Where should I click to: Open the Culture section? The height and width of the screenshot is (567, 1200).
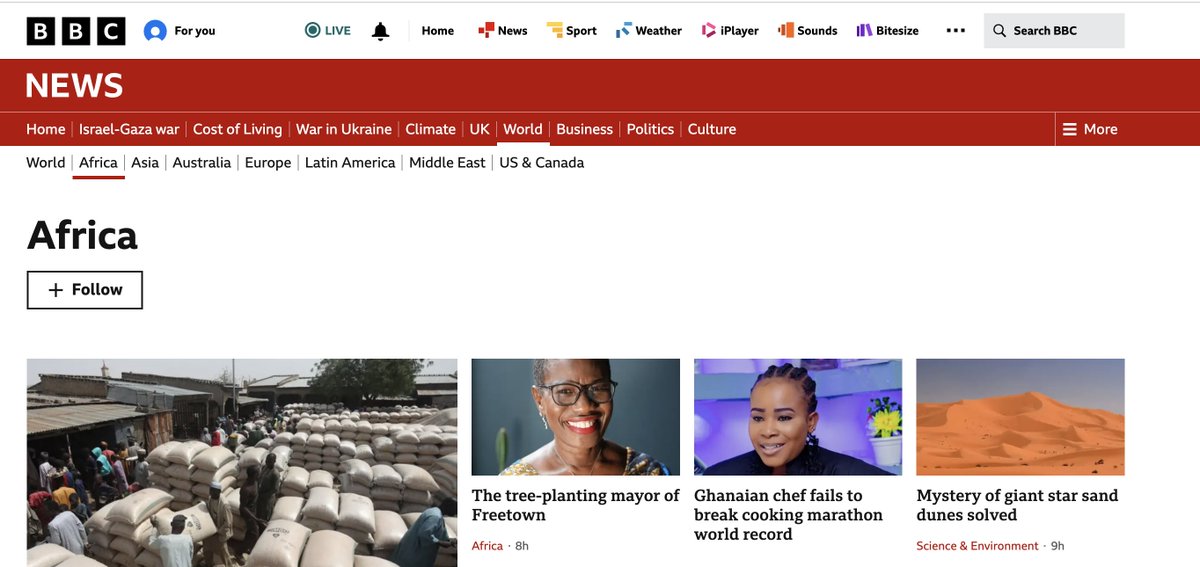(x=712, y=129)
